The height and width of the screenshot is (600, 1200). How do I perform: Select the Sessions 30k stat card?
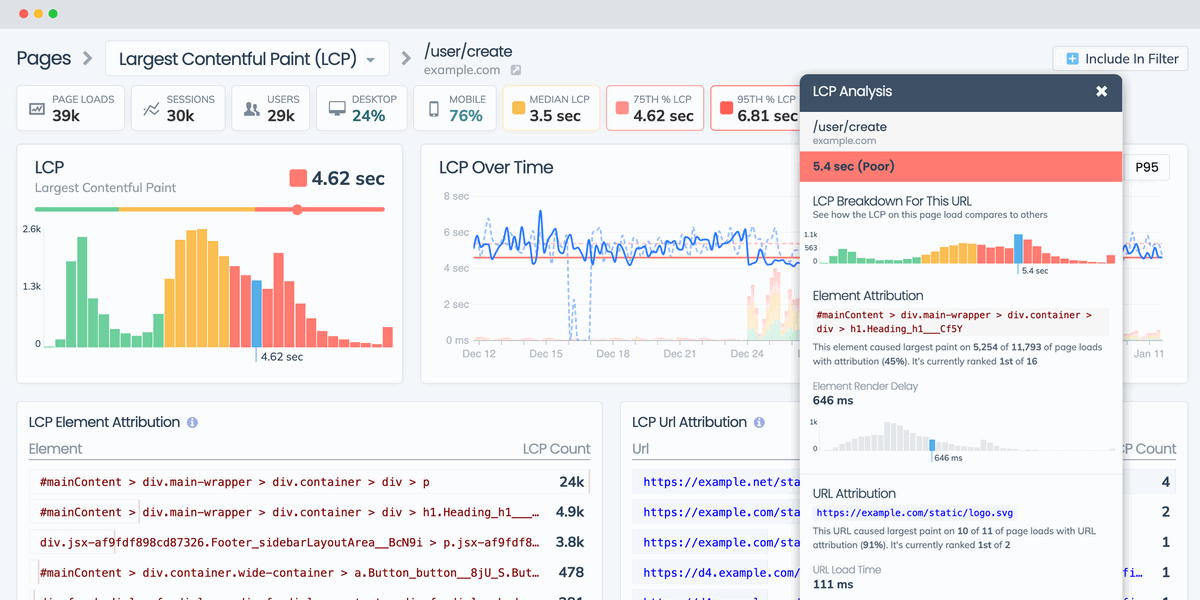(x=178, y=108)
